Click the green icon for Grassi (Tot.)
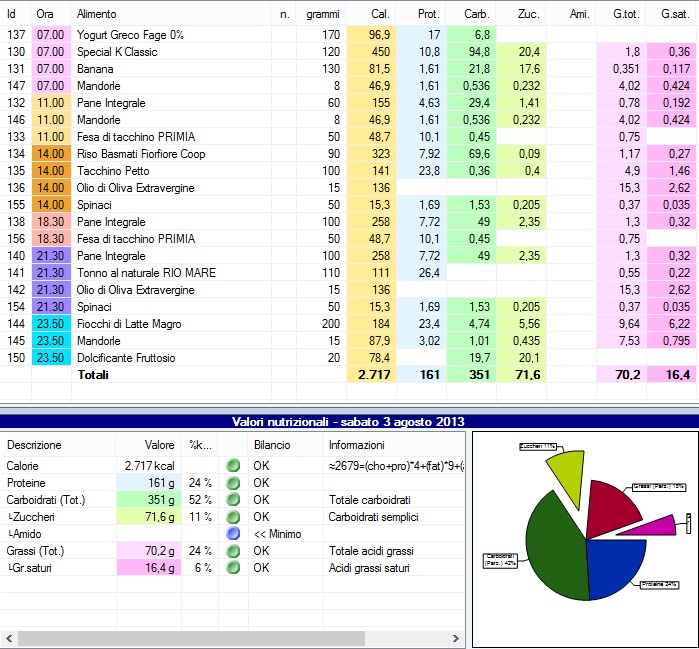 pos(232,551)
